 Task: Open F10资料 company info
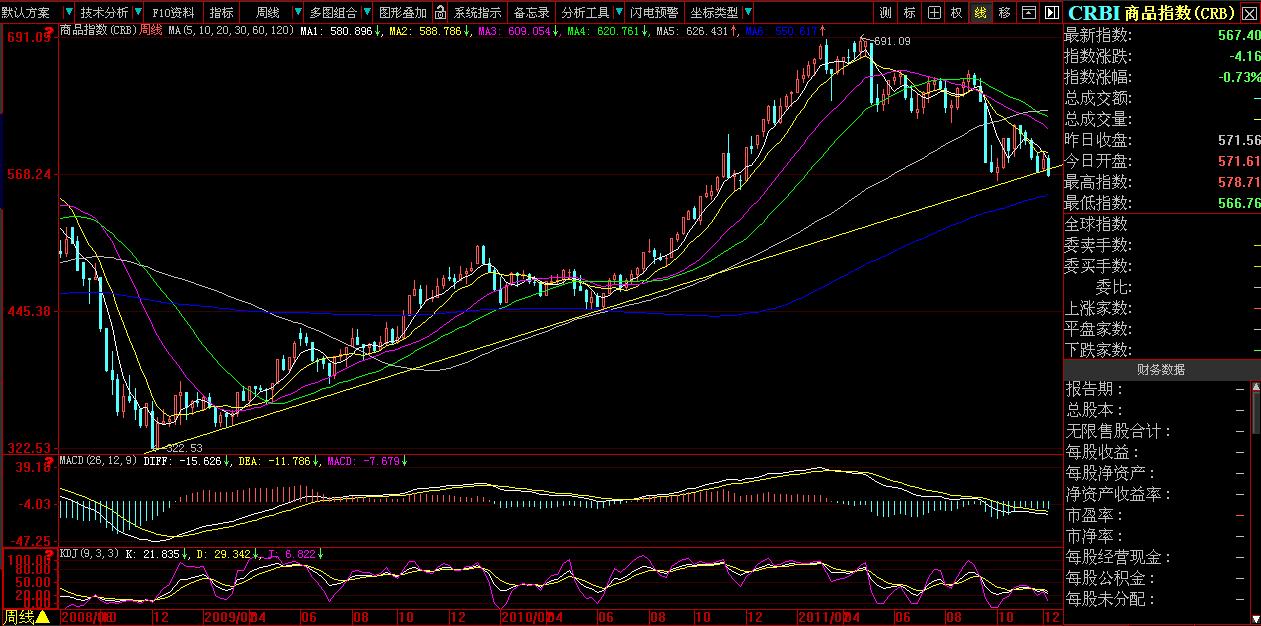[174, 13]
